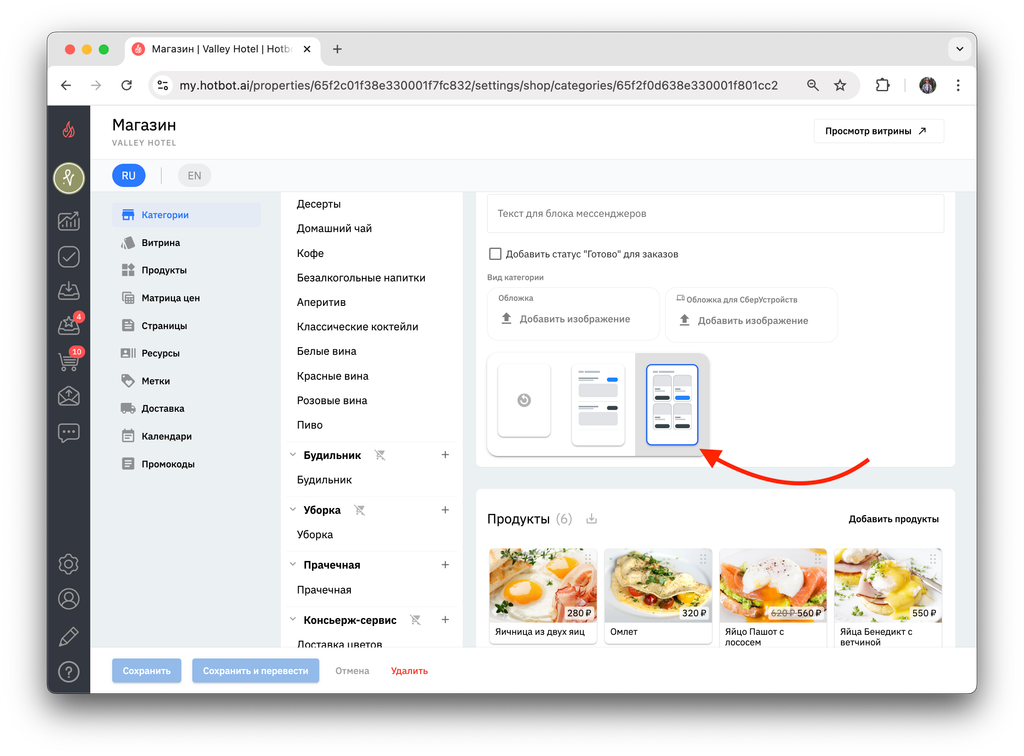
Task: Open Метки in the shop menu
Action: tap(186, 381)
